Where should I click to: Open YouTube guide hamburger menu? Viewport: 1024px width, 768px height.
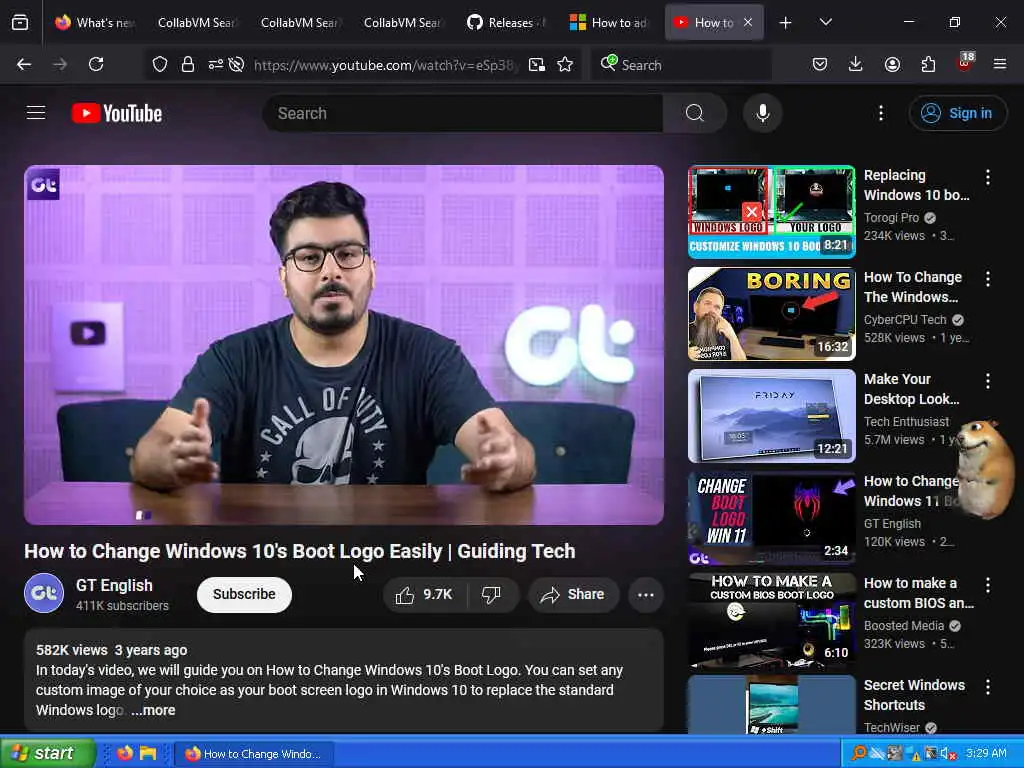[x=36, y=113]
